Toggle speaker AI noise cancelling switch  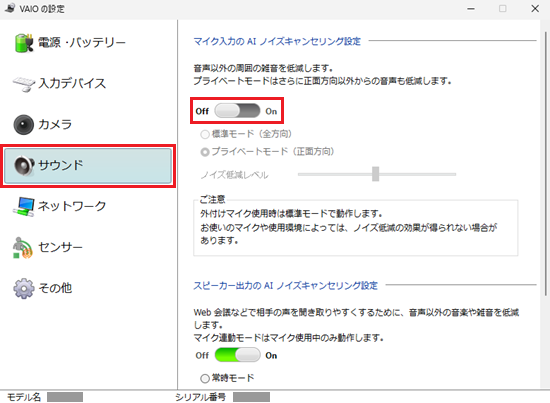tap(237, 355)
